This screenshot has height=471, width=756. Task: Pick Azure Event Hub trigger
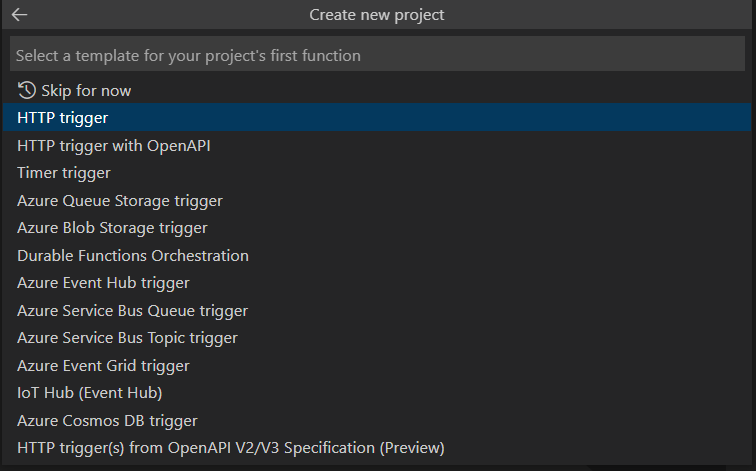coord(377,283)
